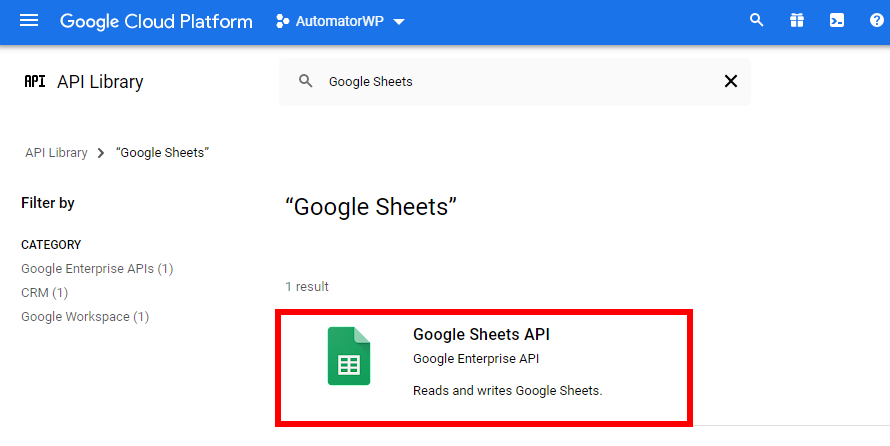Screen dimensions: 890x446
Task: Click the search magnifier in top bar
Action: [757, 21]
